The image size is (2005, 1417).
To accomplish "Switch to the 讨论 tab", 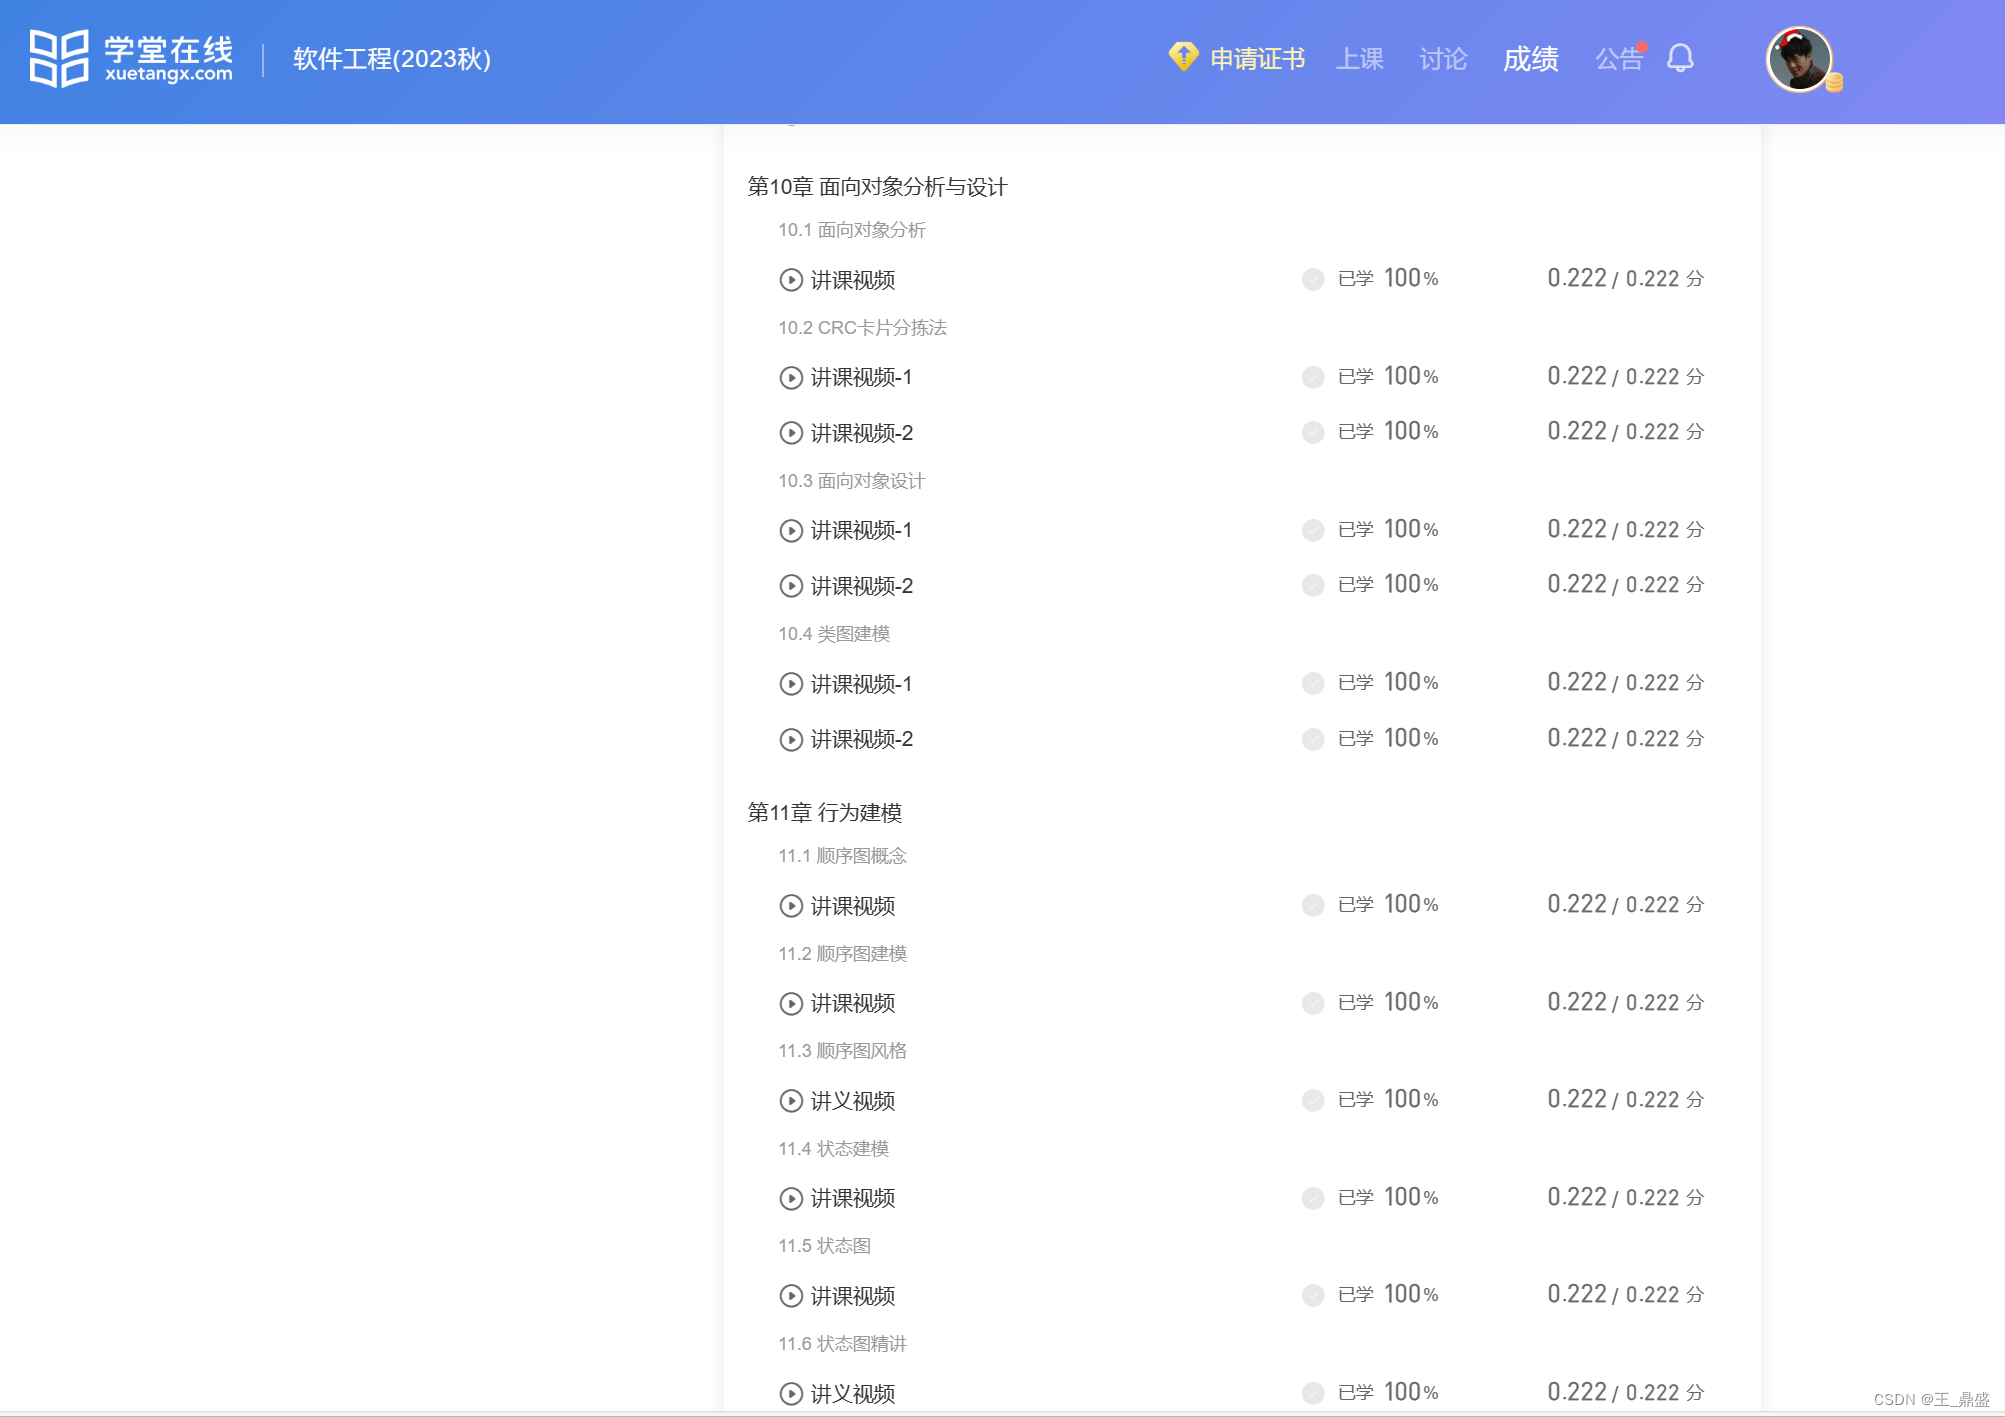I will [x=1443, y=59].
